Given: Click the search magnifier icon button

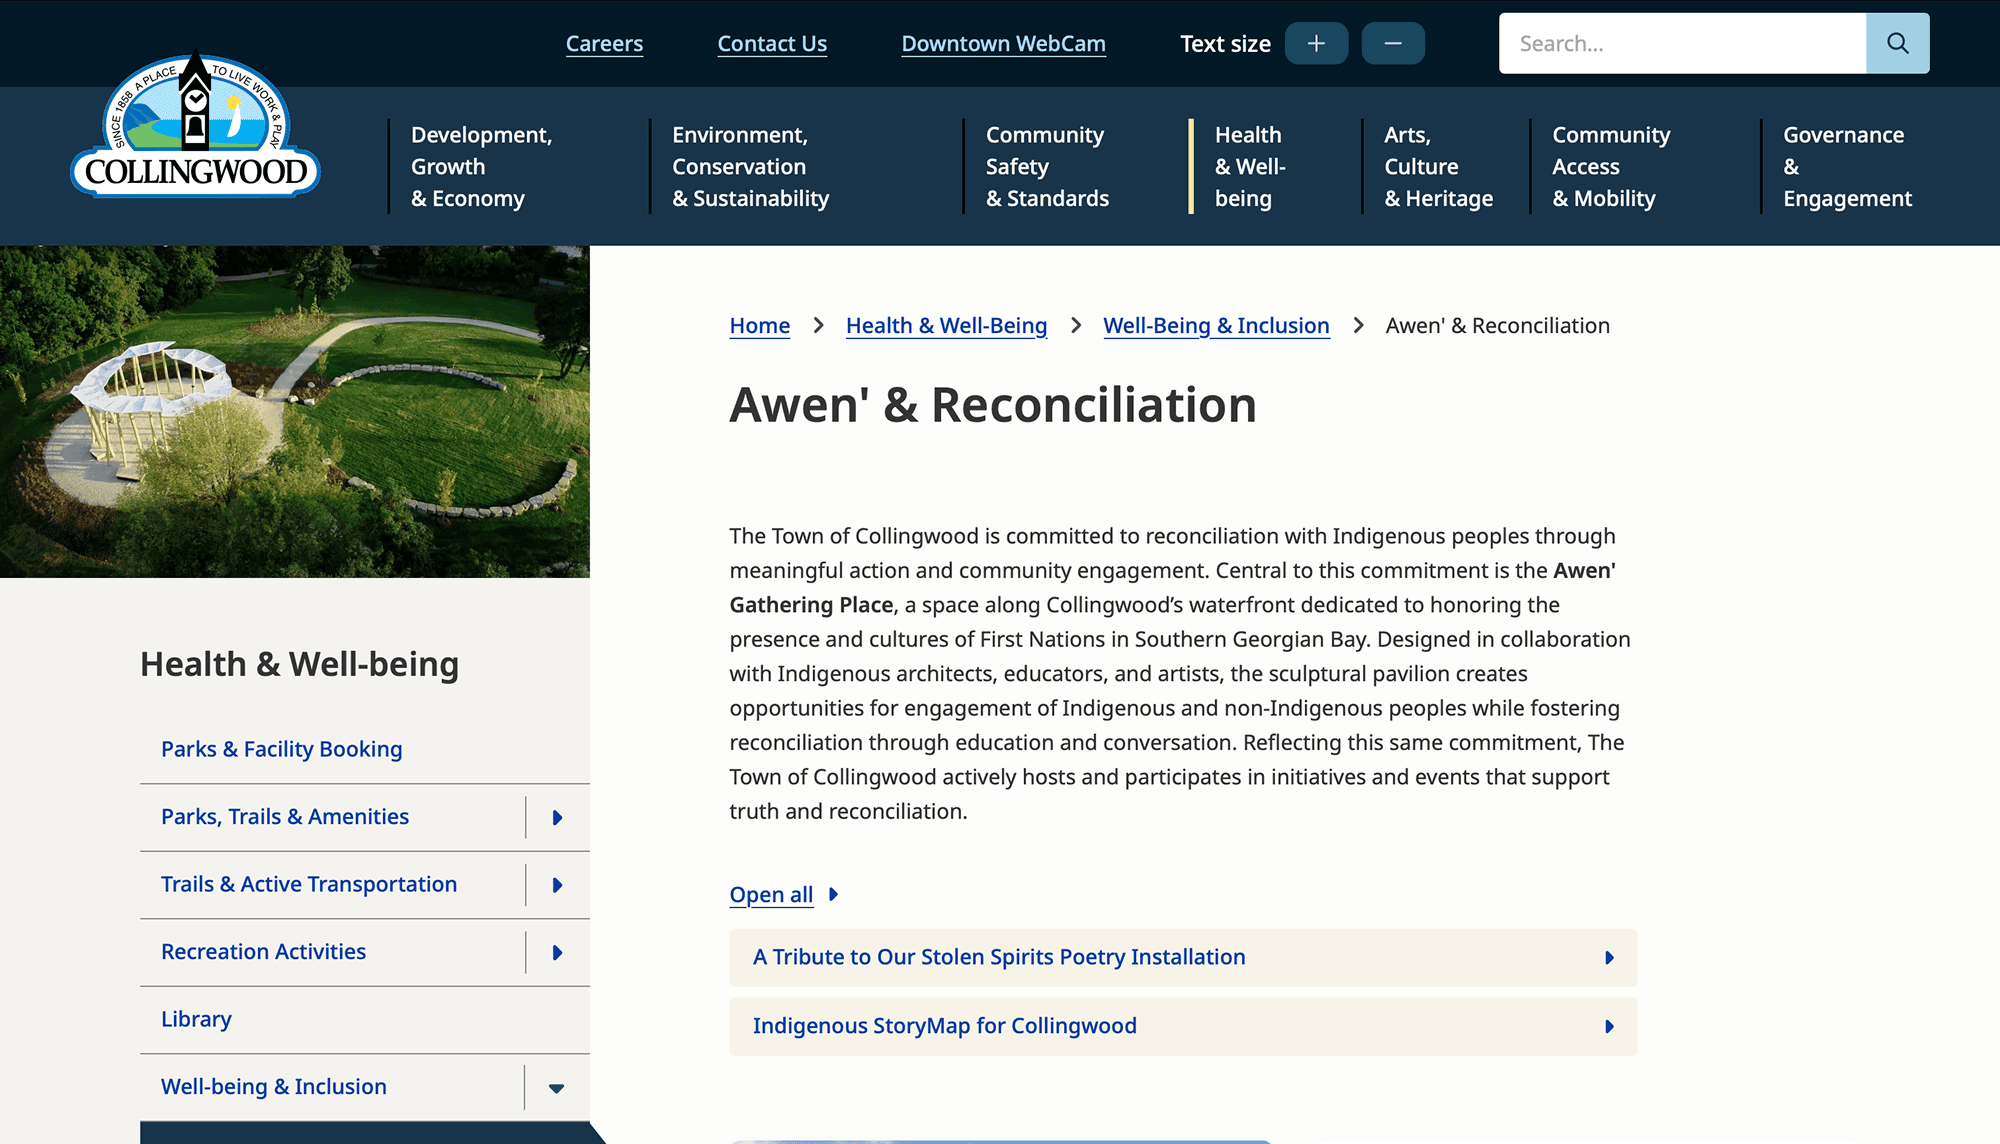Looking at the screenshot, I should point(1897,43).
